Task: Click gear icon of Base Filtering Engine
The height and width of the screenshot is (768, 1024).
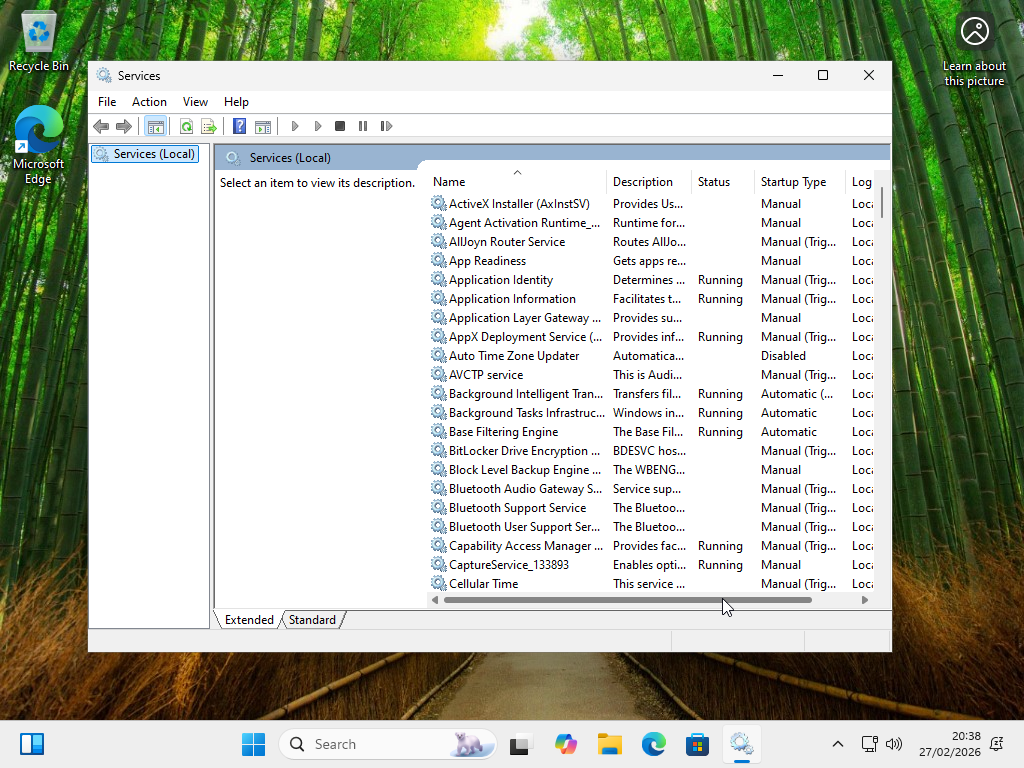Action: pyautogui.click(x=438, y=431)
